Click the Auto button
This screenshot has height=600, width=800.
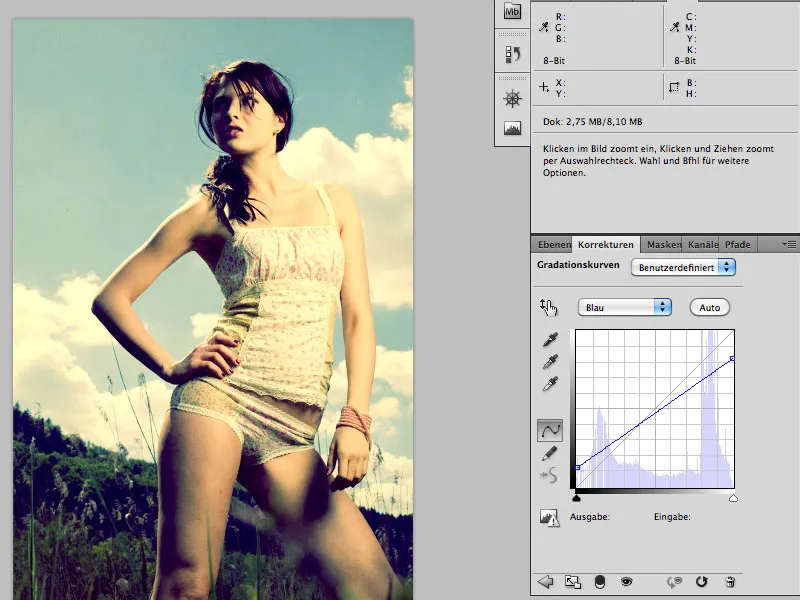click(x=710, y=307)
